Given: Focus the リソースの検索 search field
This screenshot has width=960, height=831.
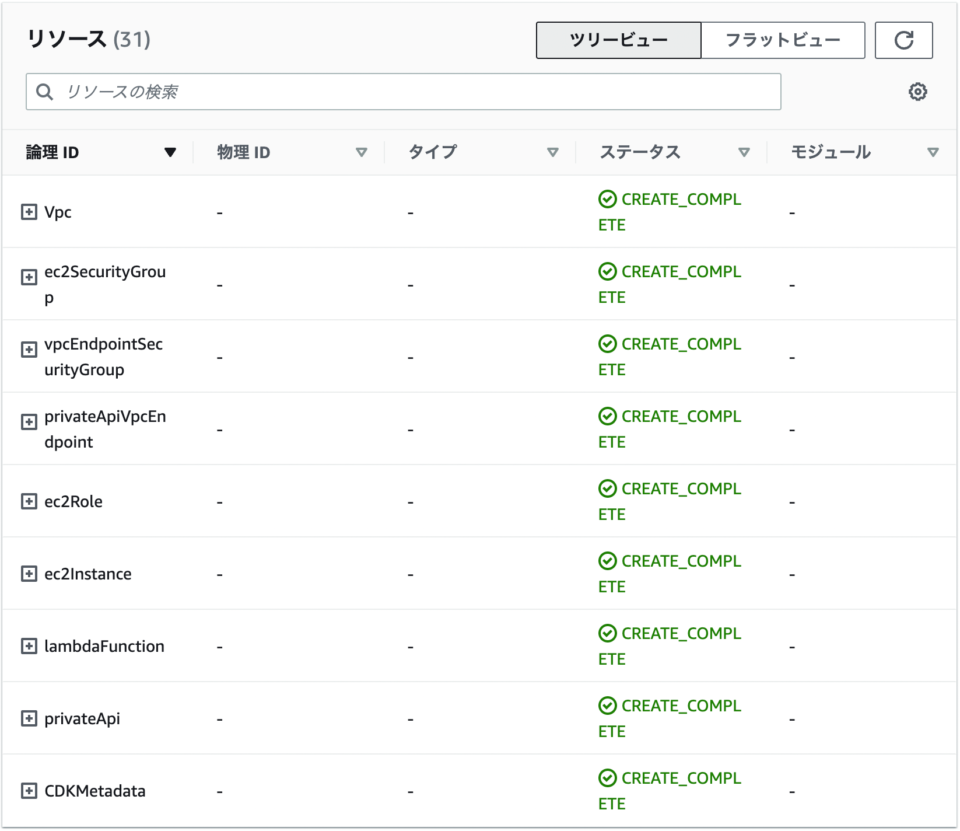Looking at the screenshot, I should click(x=403, y=92).
